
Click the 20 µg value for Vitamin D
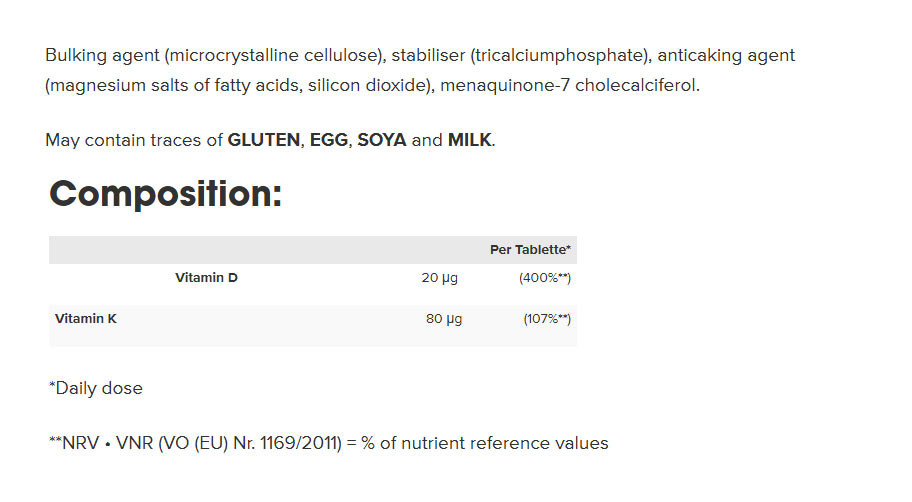440,278
